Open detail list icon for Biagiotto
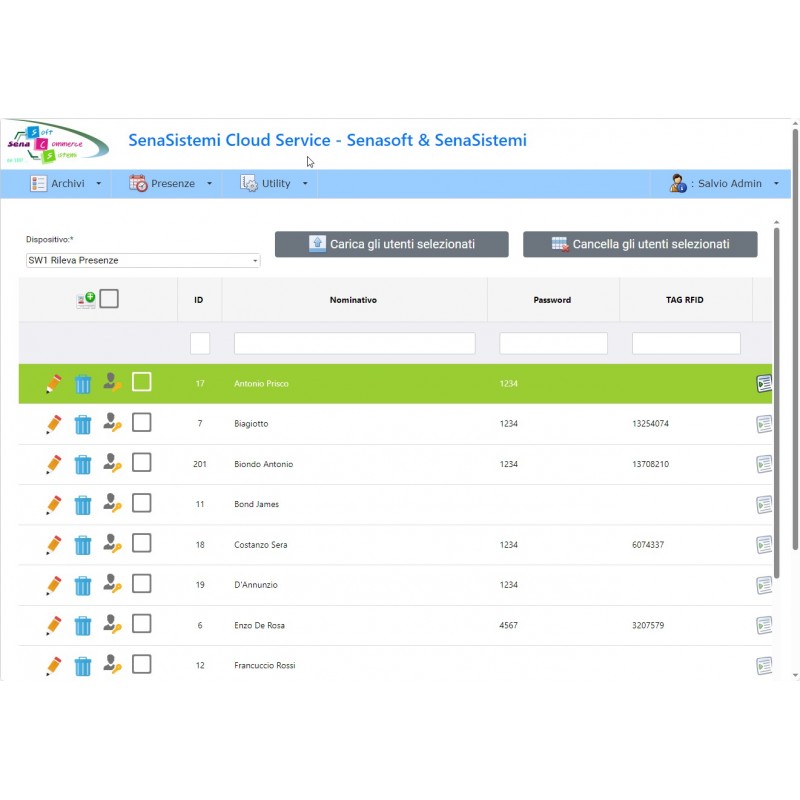The width and height of the screenshot is (800, 800). (x=764, y=423)
